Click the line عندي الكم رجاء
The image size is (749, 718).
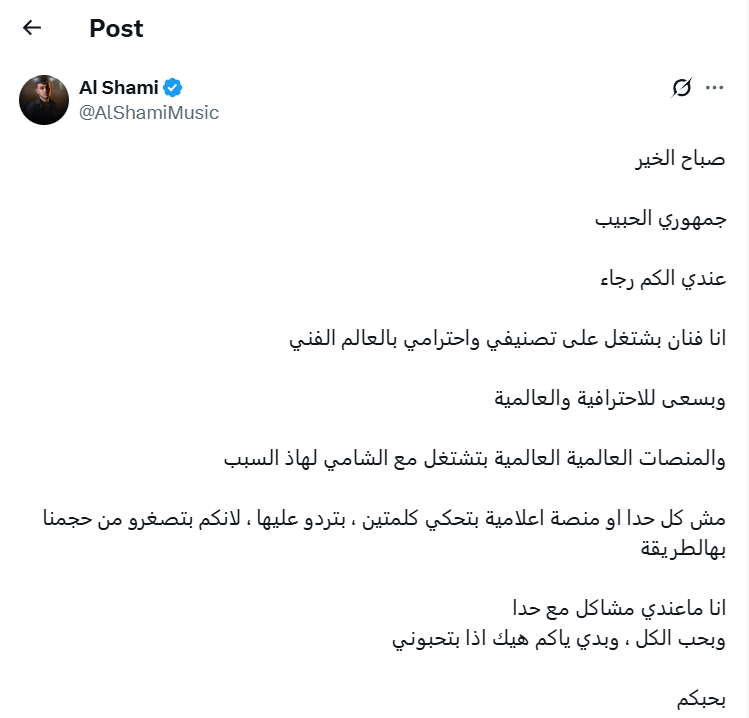click(663, 279)
